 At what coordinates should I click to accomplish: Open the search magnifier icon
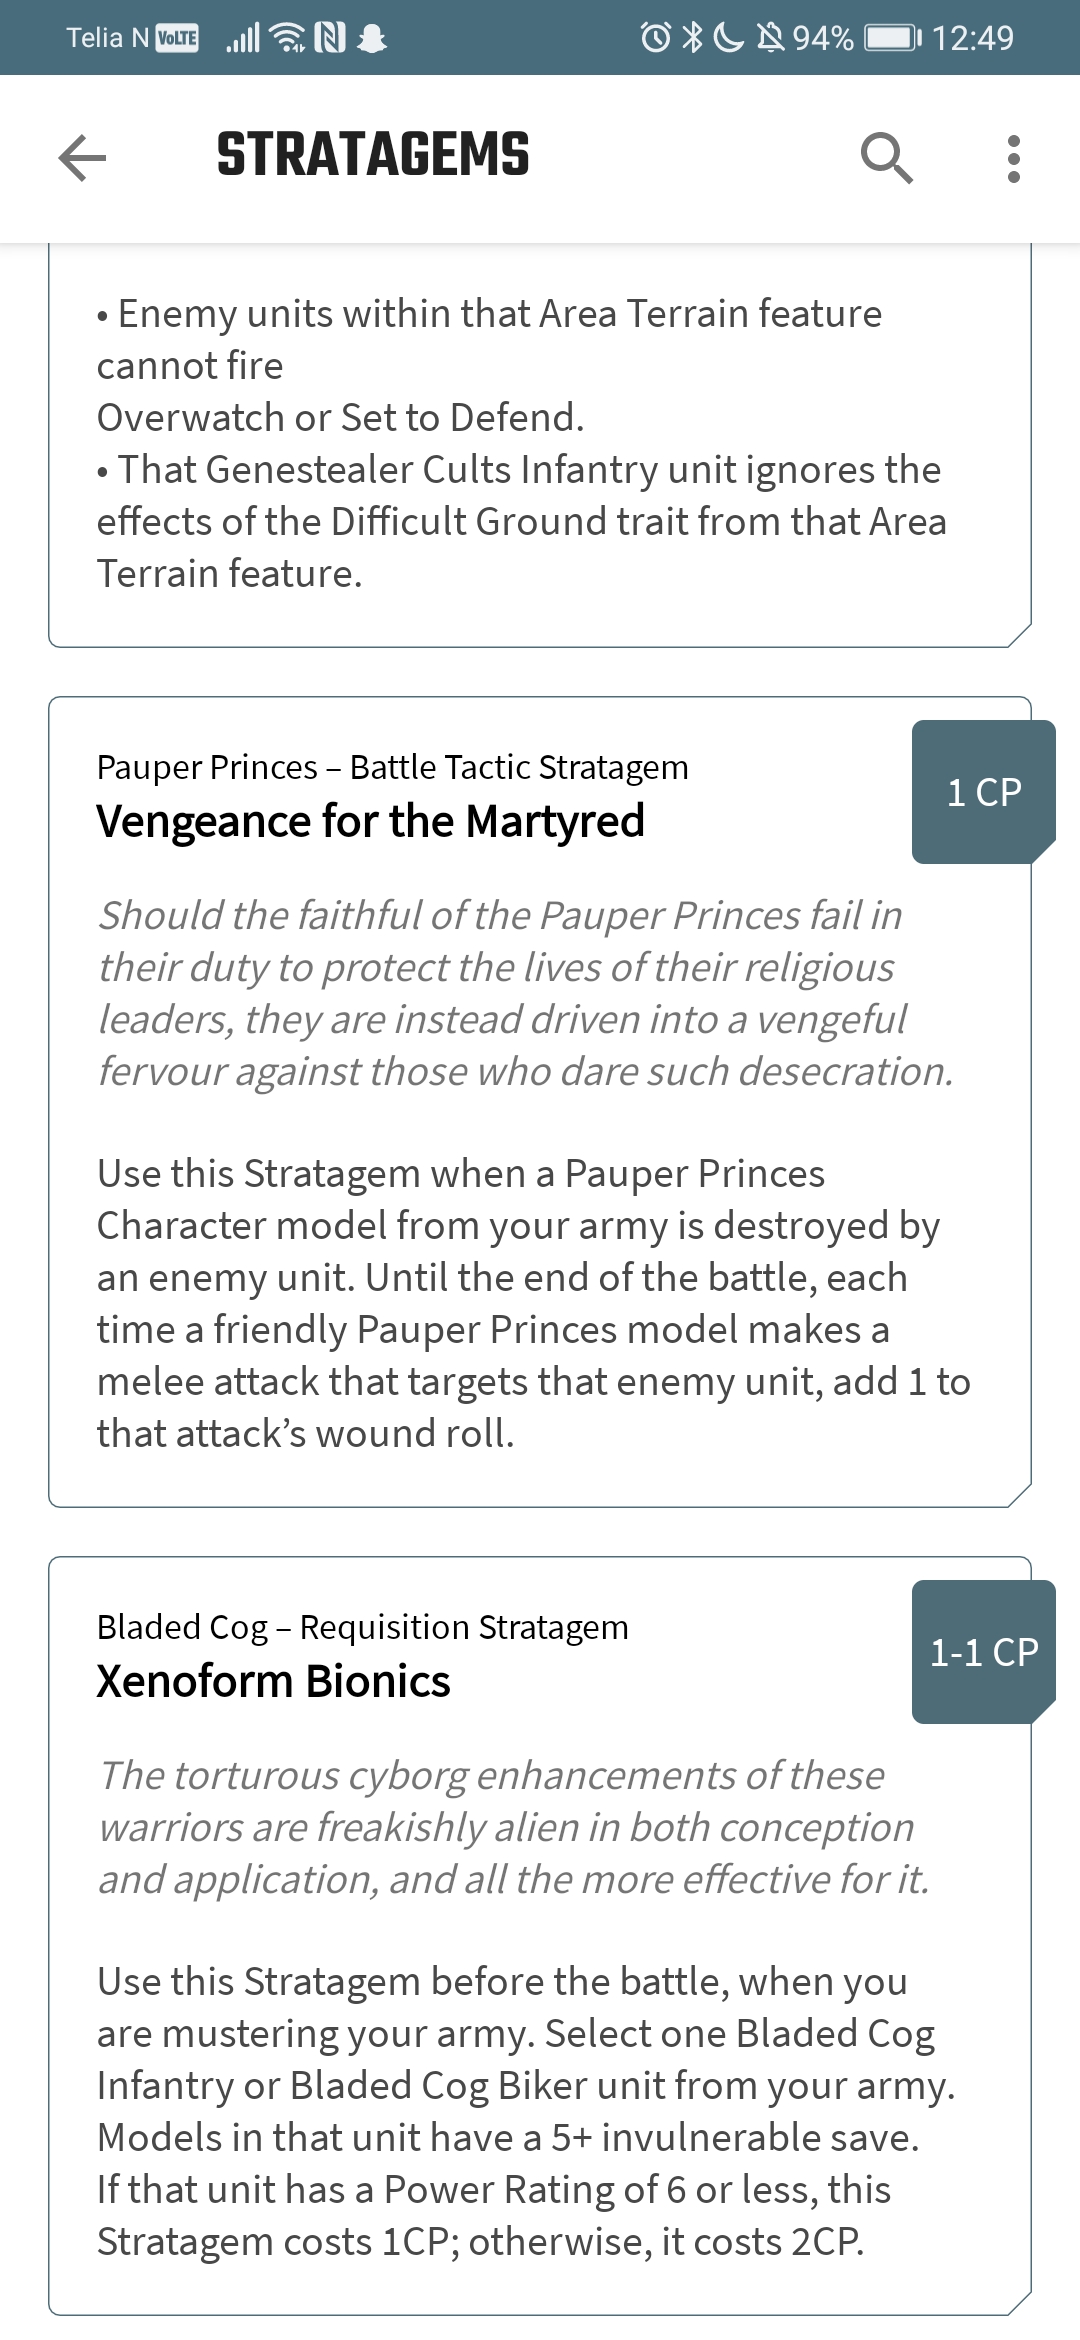point(886,158)
